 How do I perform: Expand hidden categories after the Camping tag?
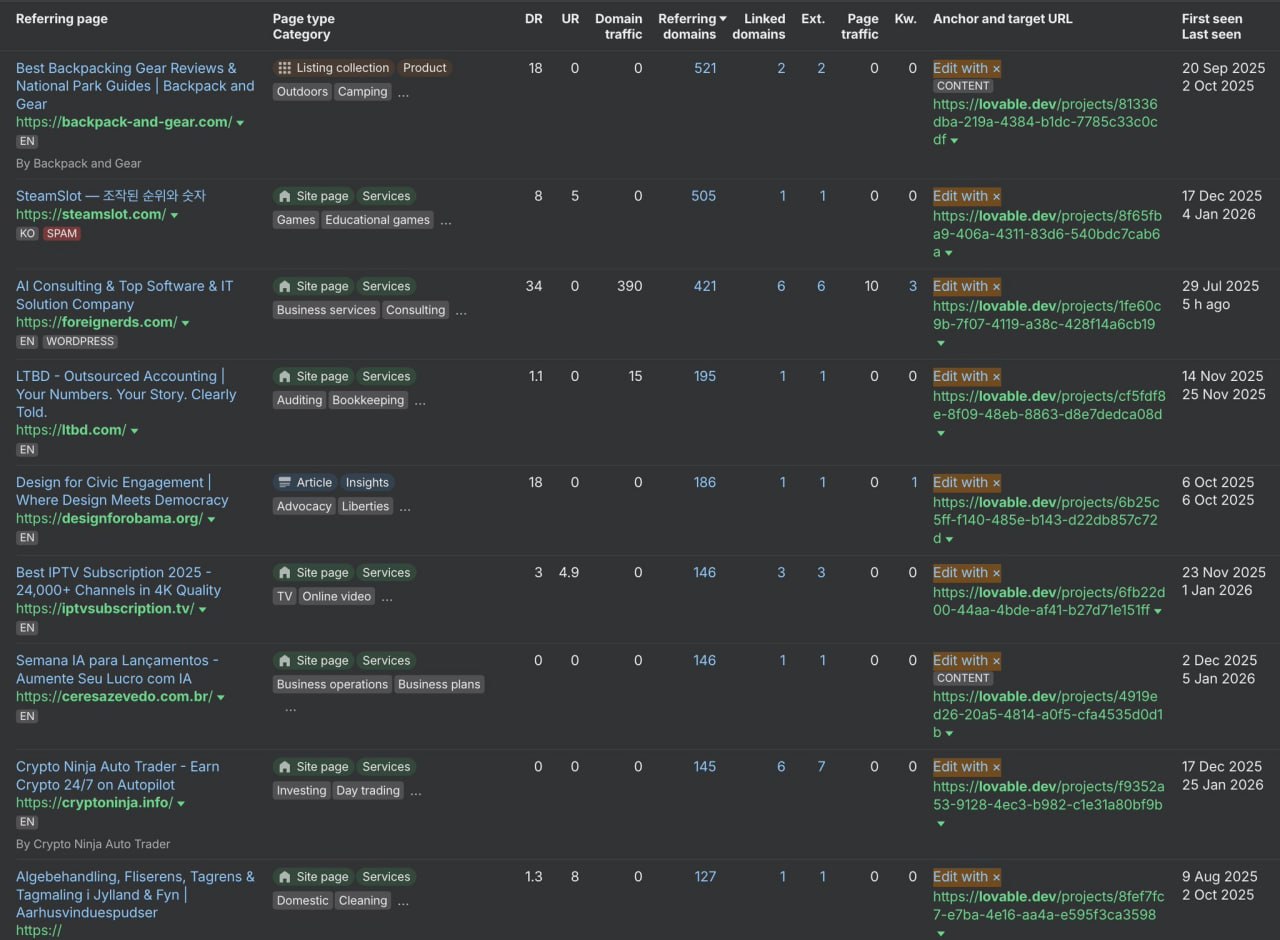tap(403, 93)
